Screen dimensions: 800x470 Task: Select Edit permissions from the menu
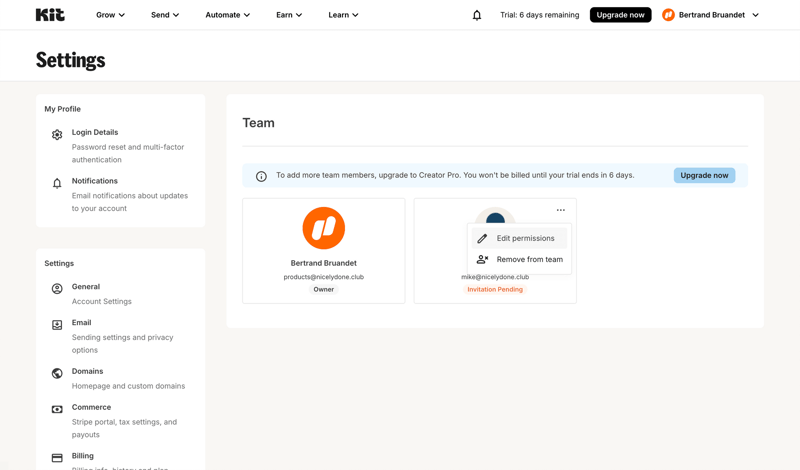click(x=519, y=238)
